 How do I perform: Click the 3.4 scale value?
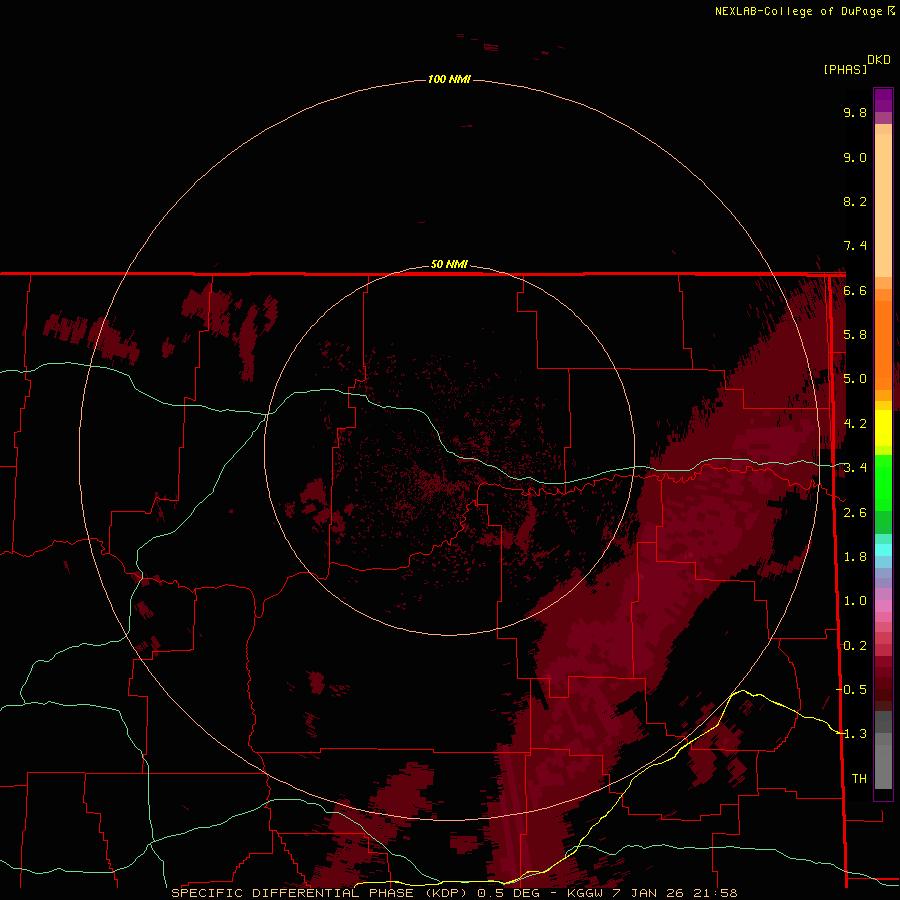855,468
